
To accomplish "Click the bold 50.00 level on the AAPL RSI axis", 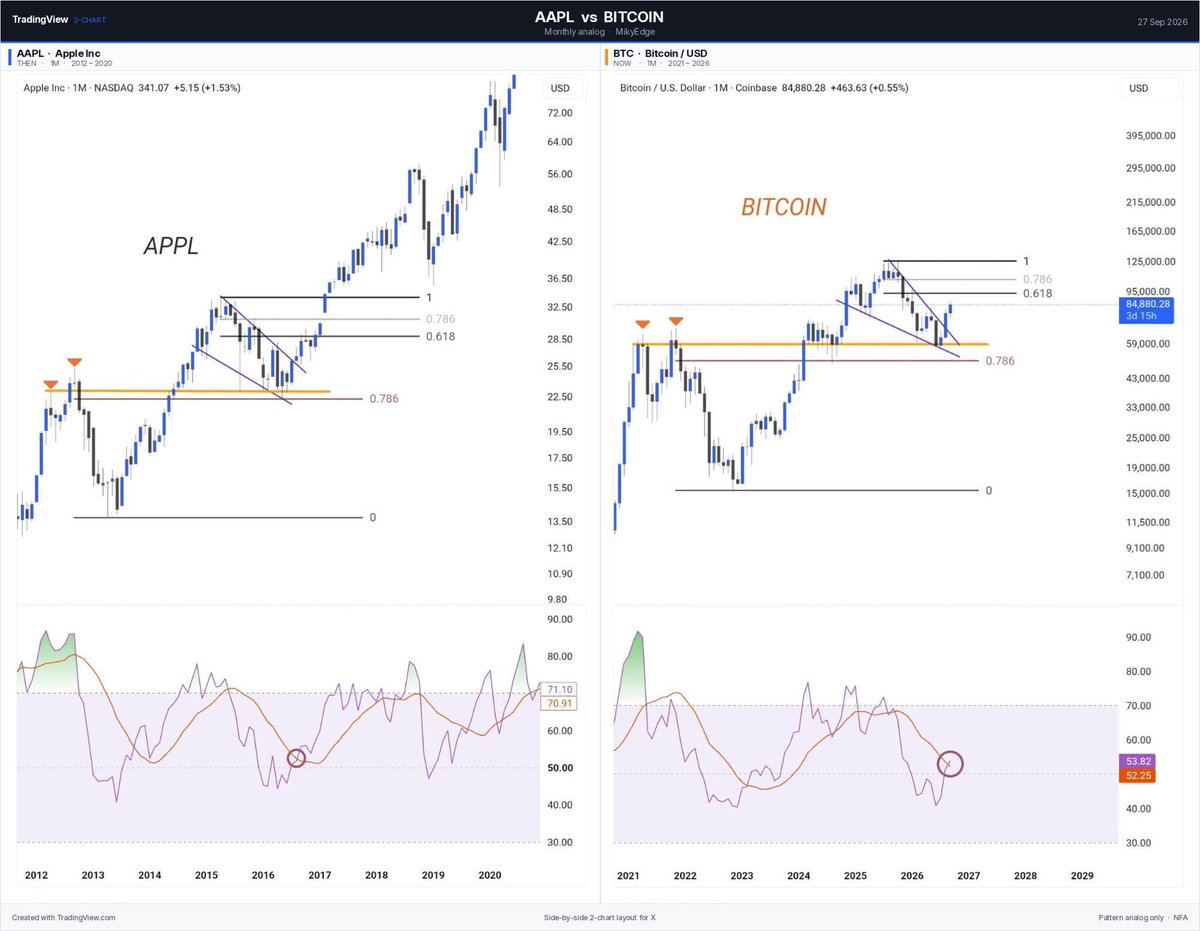I will pos(560,768).
